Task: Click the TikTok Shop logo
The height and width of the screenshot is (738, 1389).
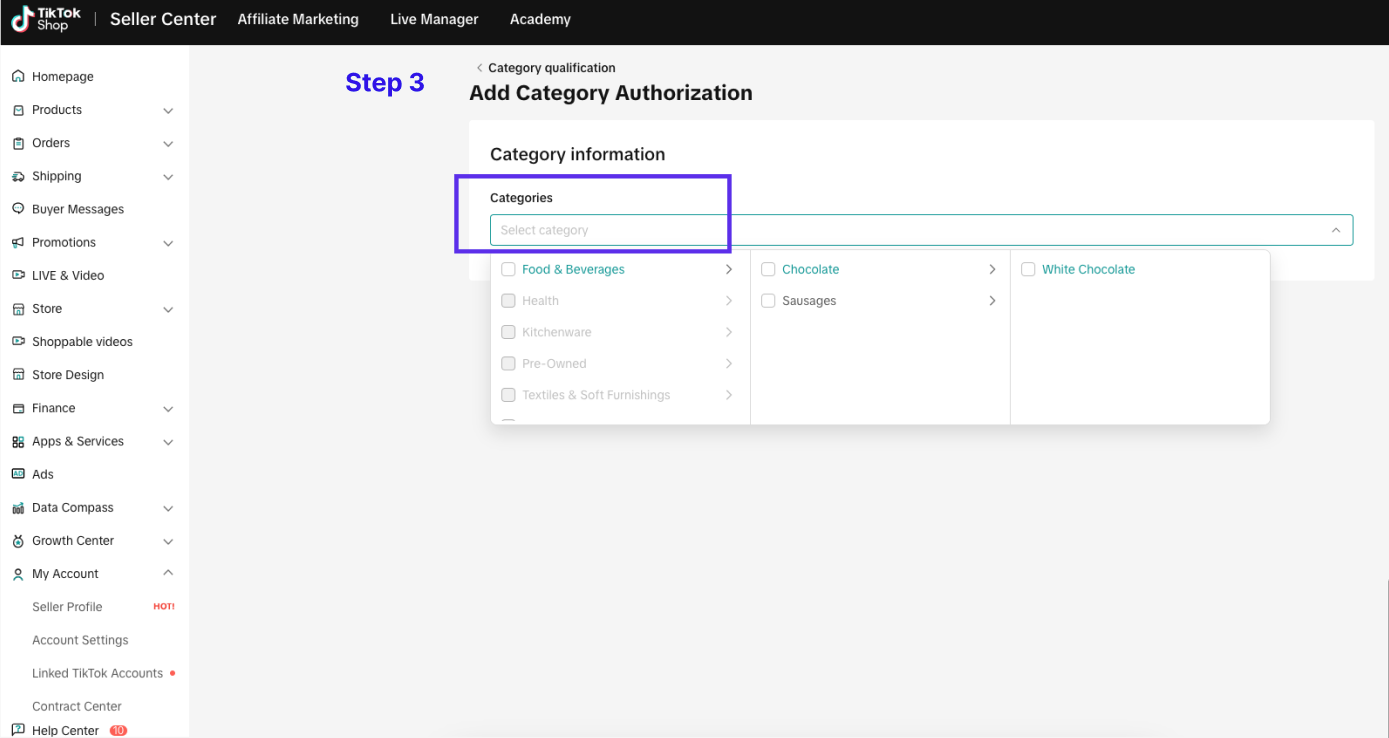Action: tap(46, 19)
